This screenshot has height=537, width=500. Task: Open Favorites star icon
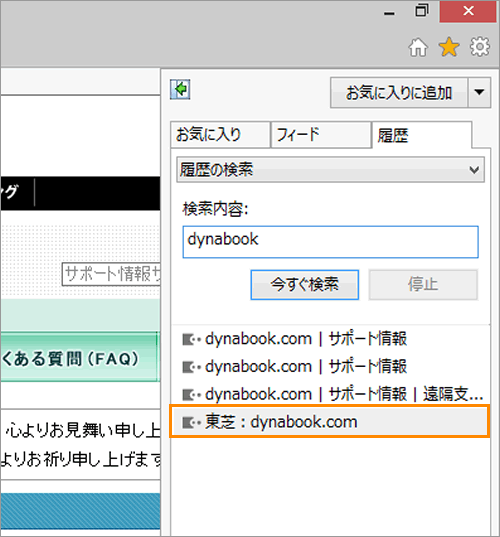pos(449,47)
